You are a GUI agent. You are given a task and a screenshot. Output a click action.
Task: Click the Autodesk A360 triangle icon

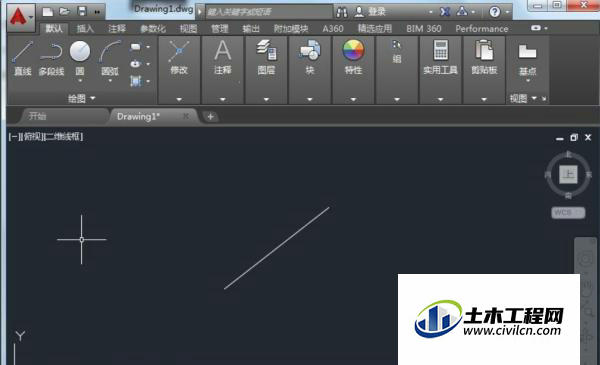point(462,12)
